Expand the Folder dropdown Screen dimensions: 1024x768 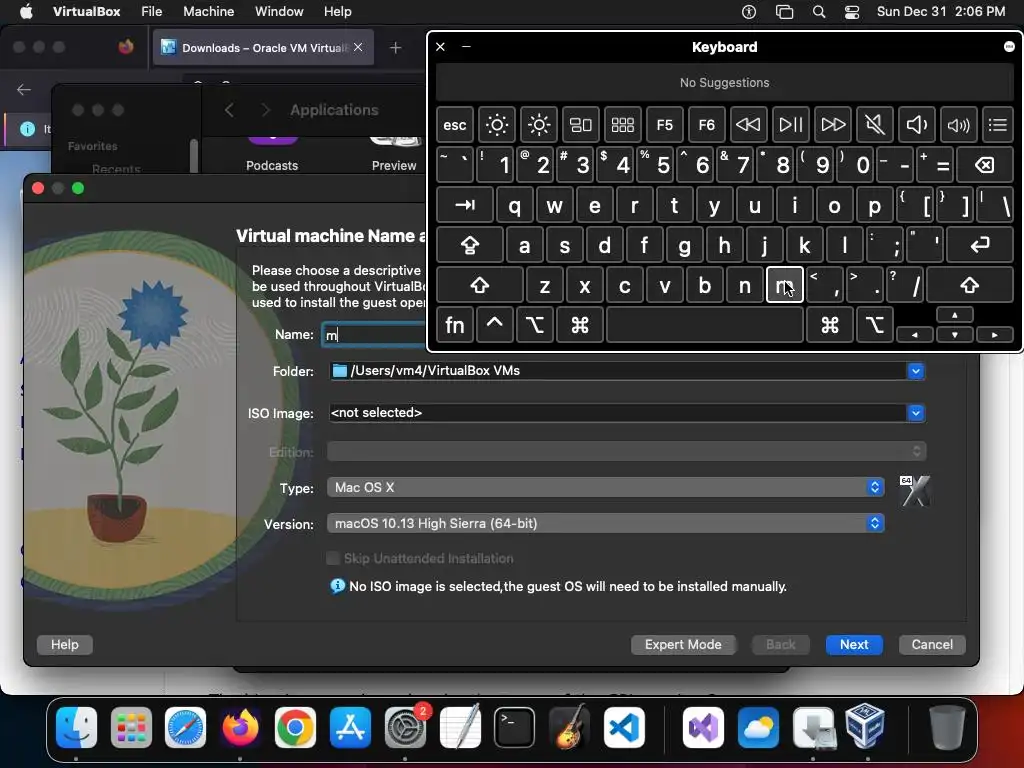point(916,371)
